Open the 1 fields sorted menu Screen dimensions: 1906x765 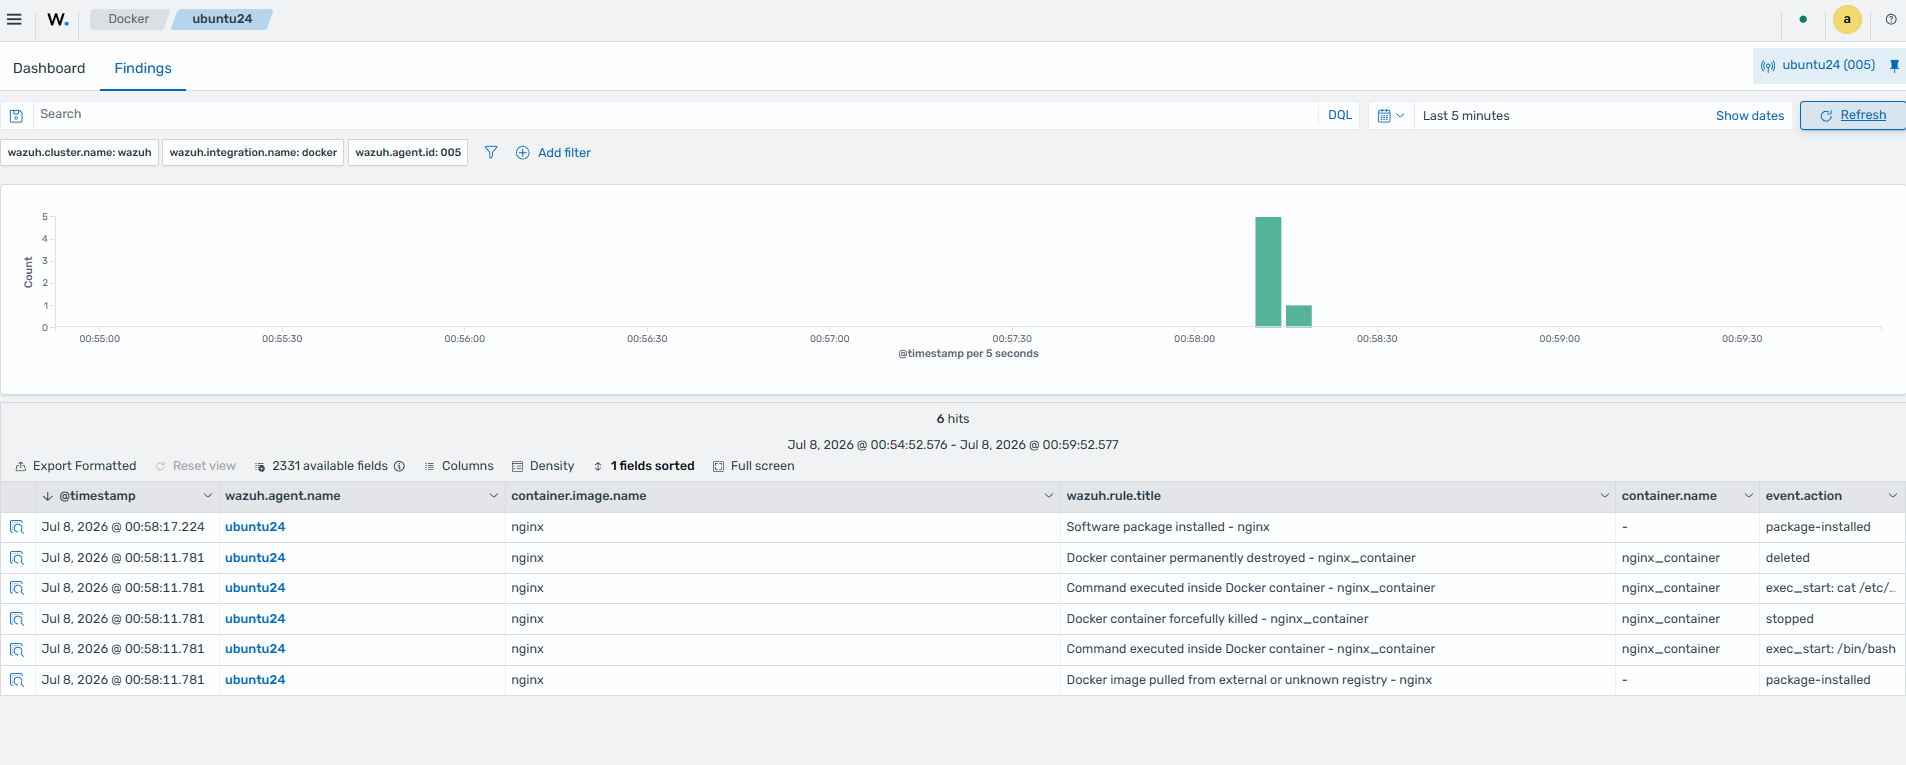(x=644, y=466)
